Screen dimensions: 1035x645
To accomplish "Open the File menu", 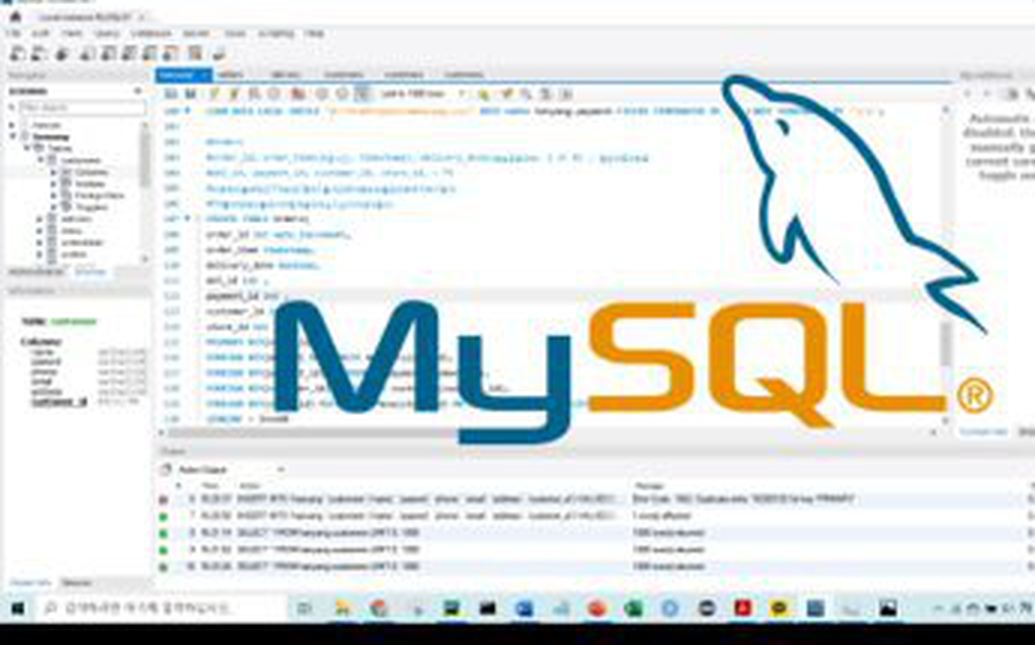I will pos(13,34).
